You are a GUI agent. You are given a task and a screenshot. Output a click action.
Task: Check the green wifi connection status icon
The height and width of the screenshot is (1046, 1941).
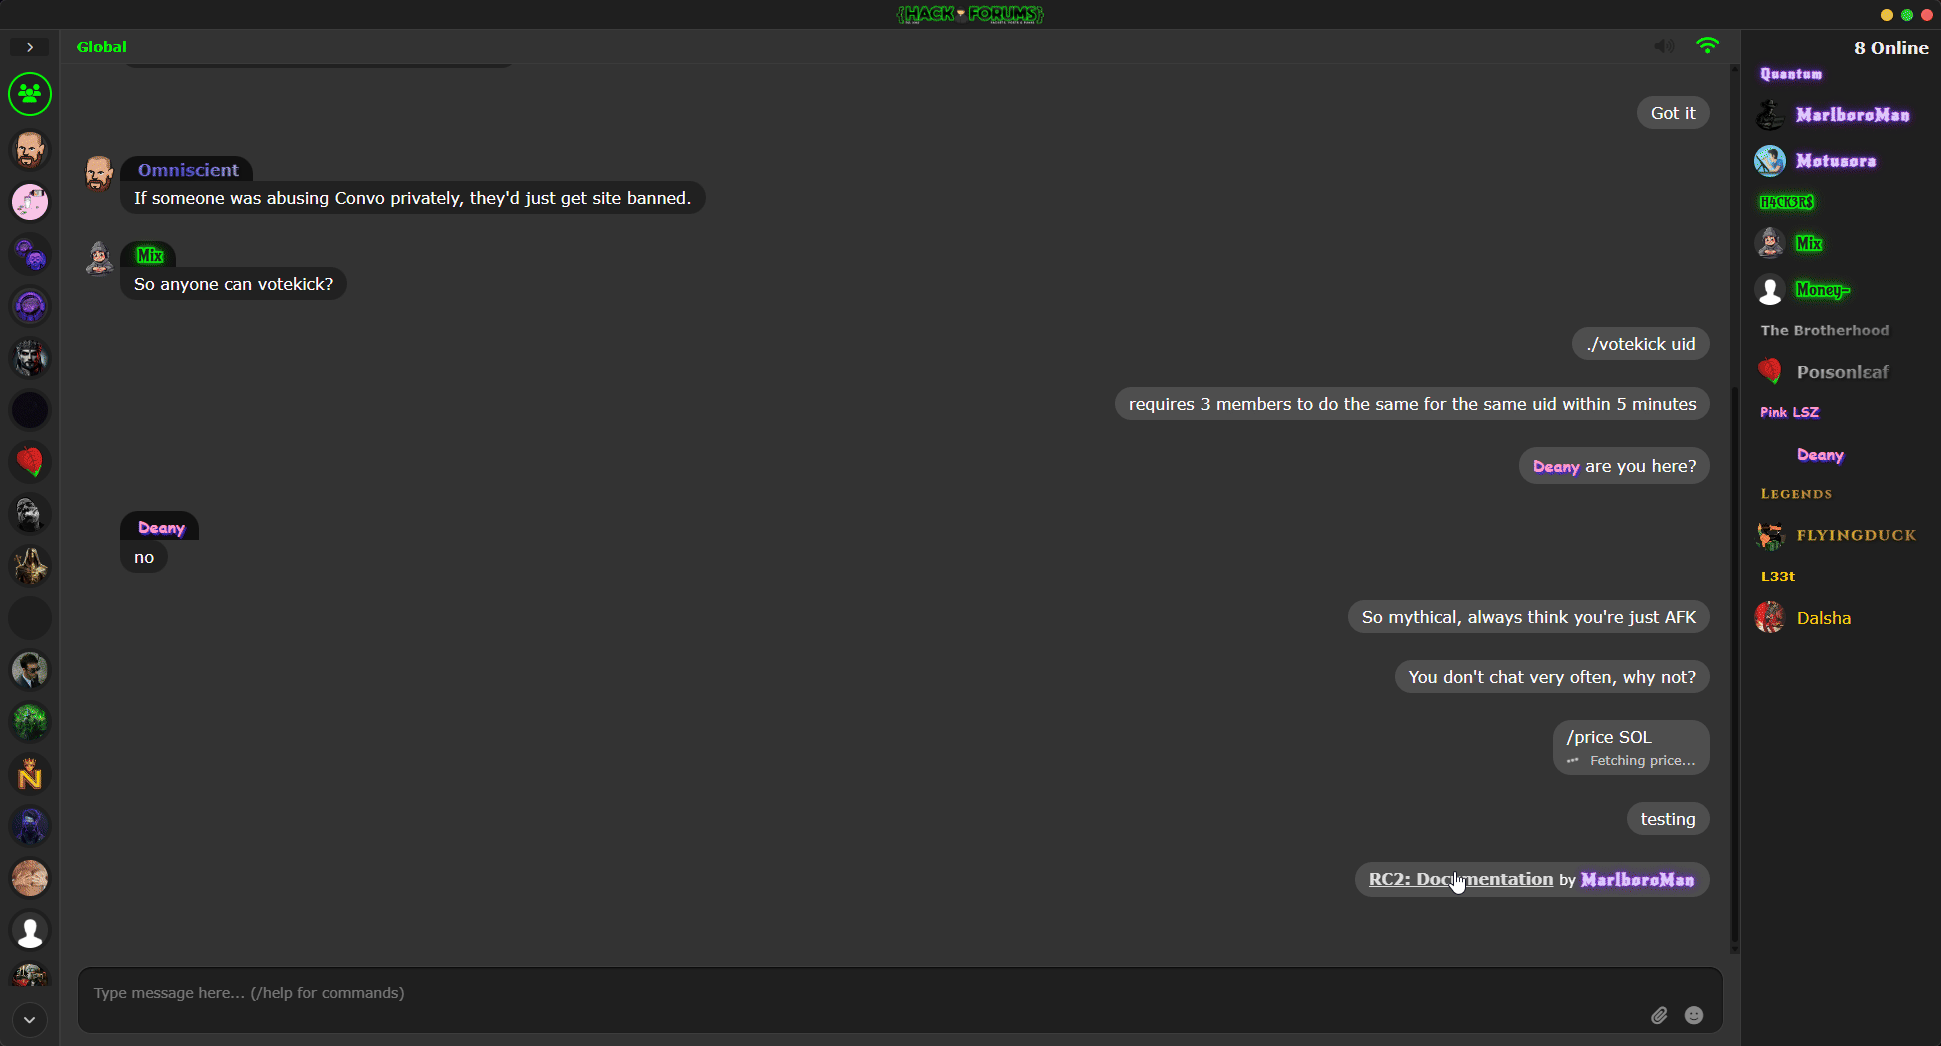click(x=1708, y=46)
